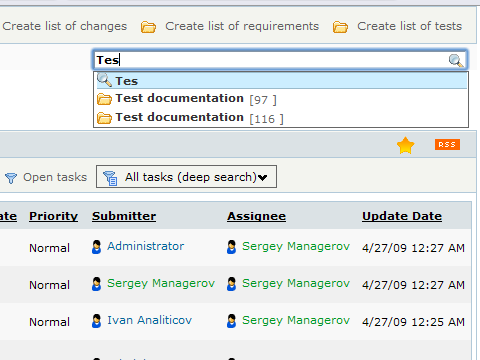Viewport: 480px width, 360px height.
Task: Click folder icon beside Create list of requirements
Action: tap(148, 27)
